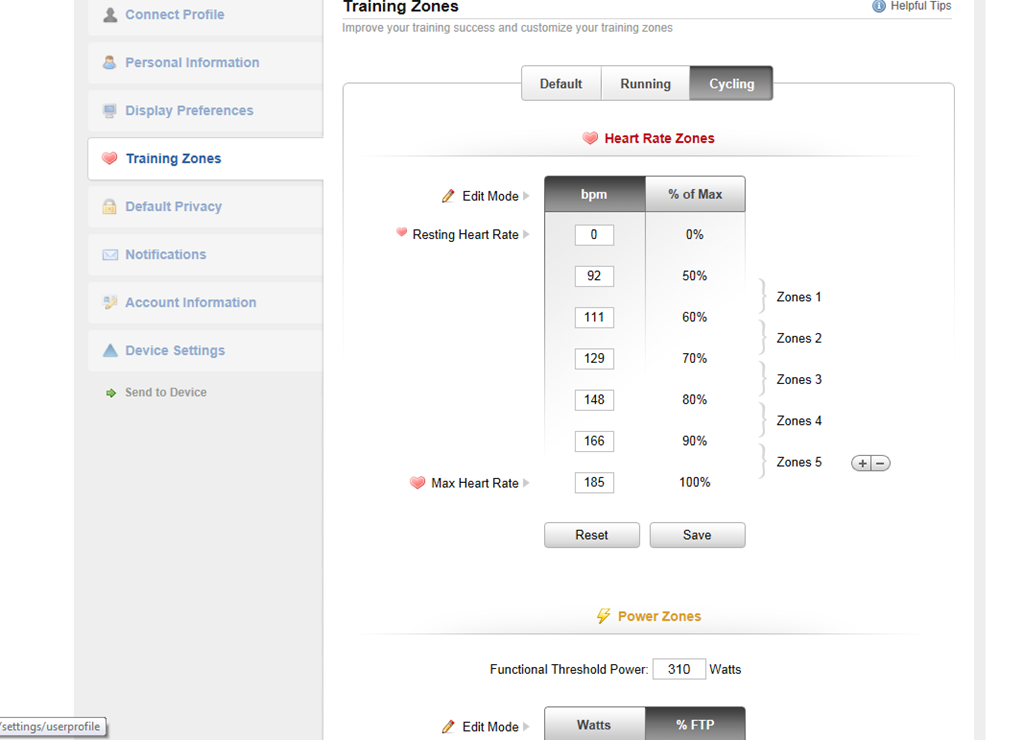Click the Max Heart Rate label
Image resolution: width=1024 pixels, height=740 pixels.
click(x=475, y=483)
